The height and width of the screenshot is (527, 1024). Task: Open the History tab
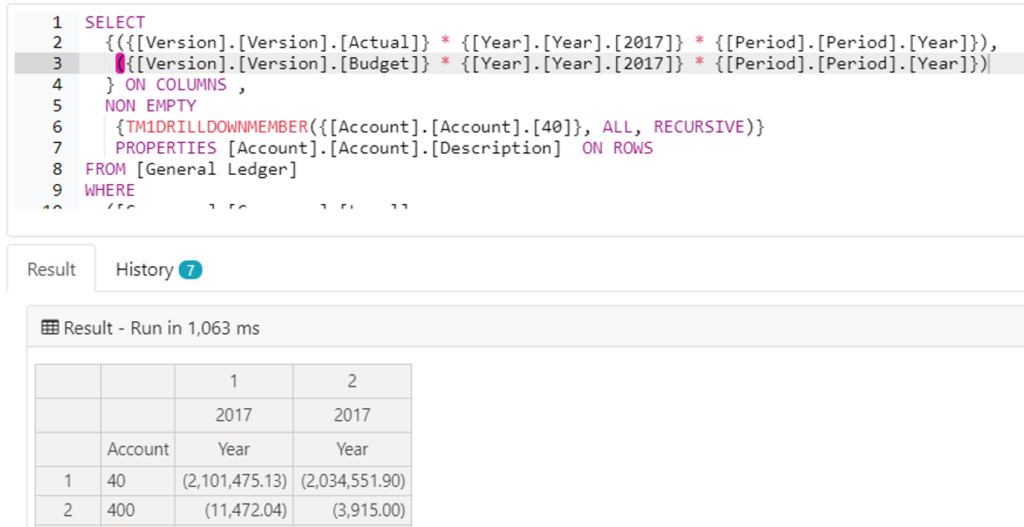[x=144, y=269]
